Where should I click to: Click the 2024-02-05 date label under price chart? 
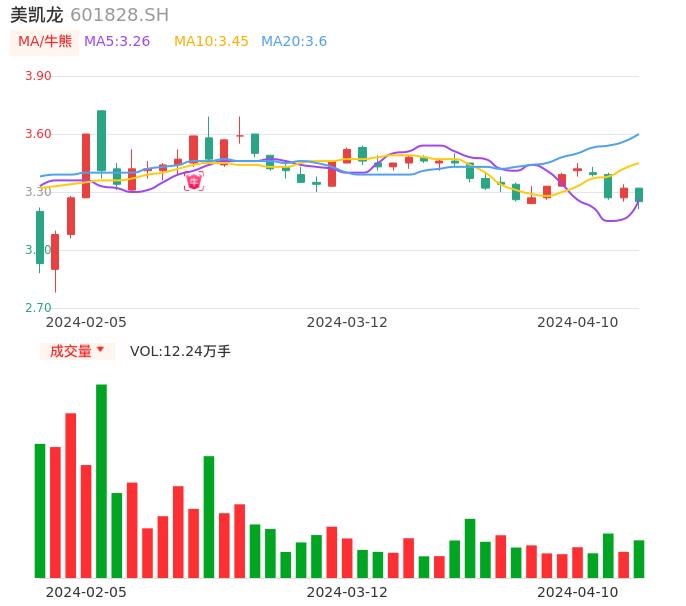(x=86, y=322)
